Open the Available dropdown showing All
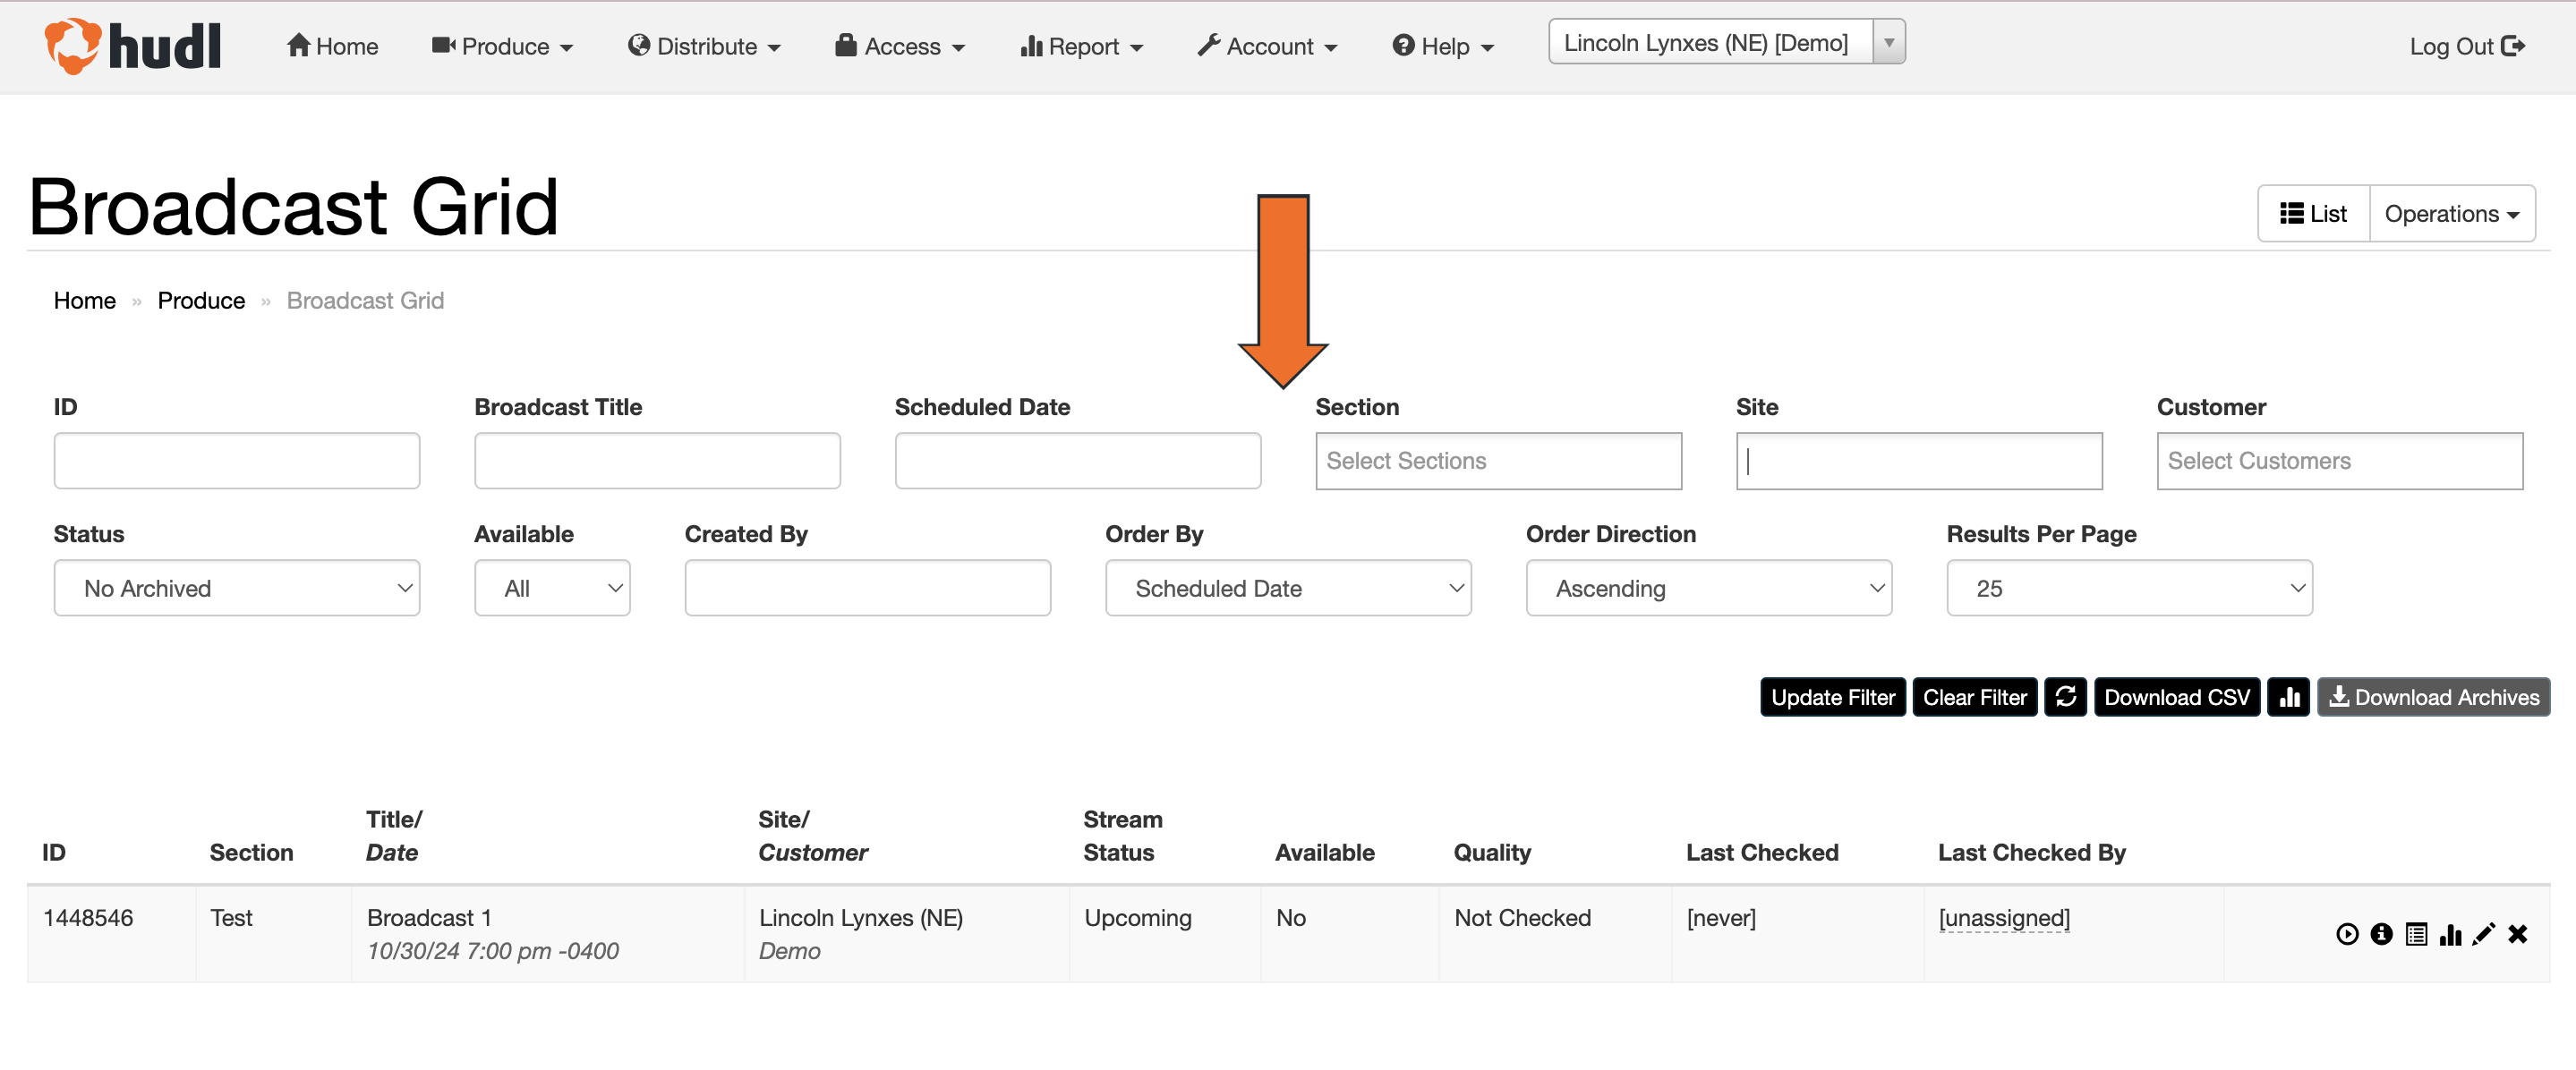The image size is (2576, 1070). click(552, 588)
